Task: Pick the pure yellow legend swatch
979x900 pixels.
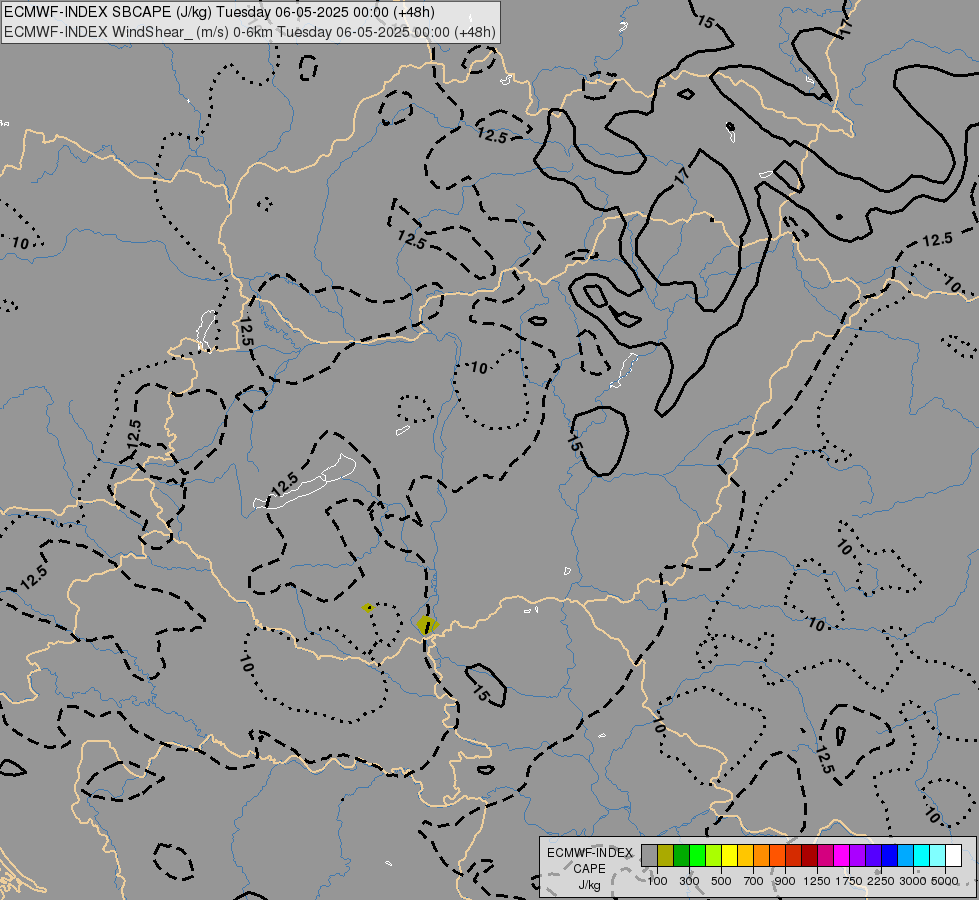Action: click(729, 856)
